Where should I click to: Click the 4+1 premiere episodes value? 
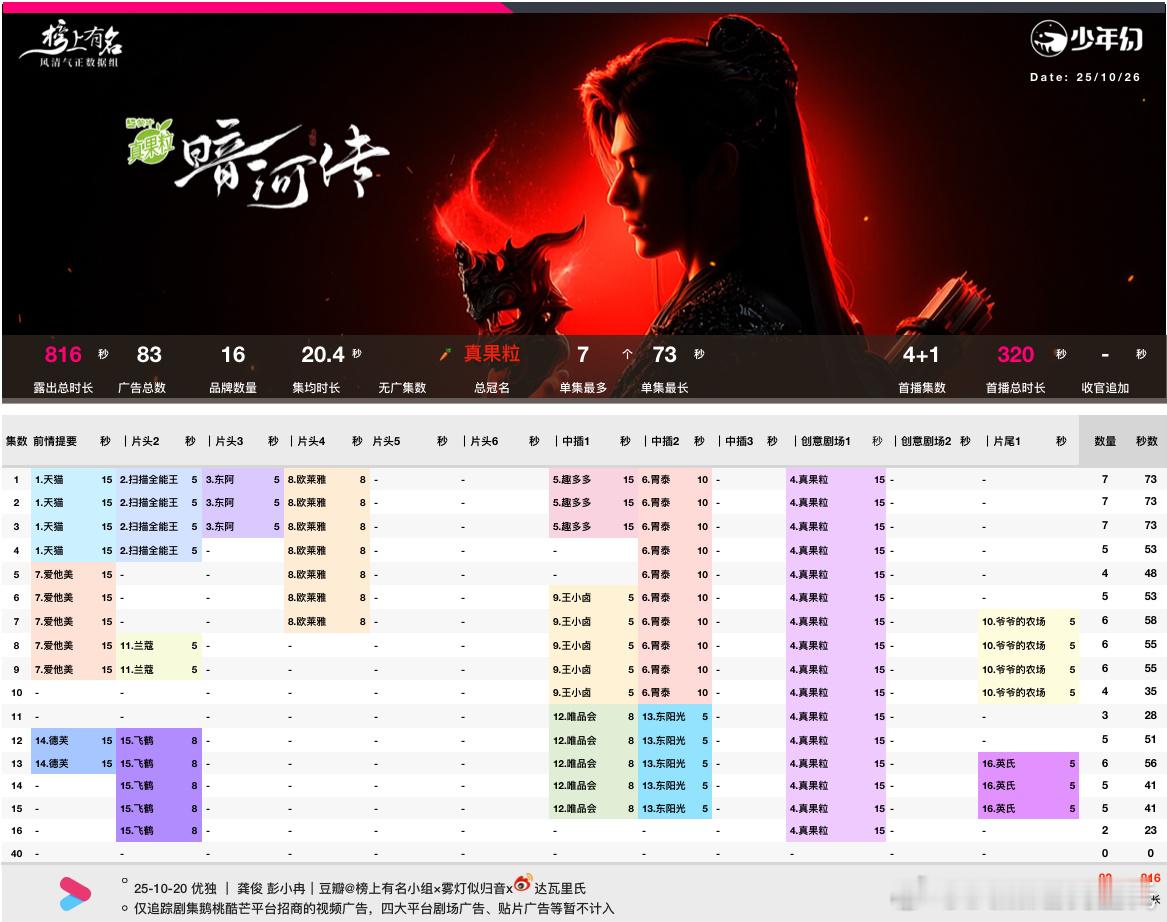point(921,354)
